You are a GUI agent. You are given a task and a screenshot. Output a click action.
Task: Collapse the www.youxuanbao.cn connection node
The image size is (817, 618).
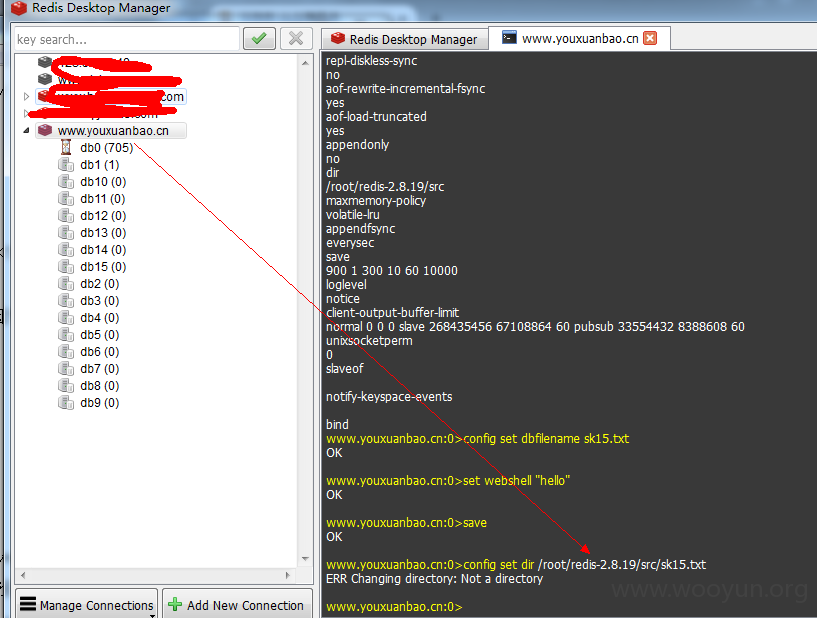27,130
